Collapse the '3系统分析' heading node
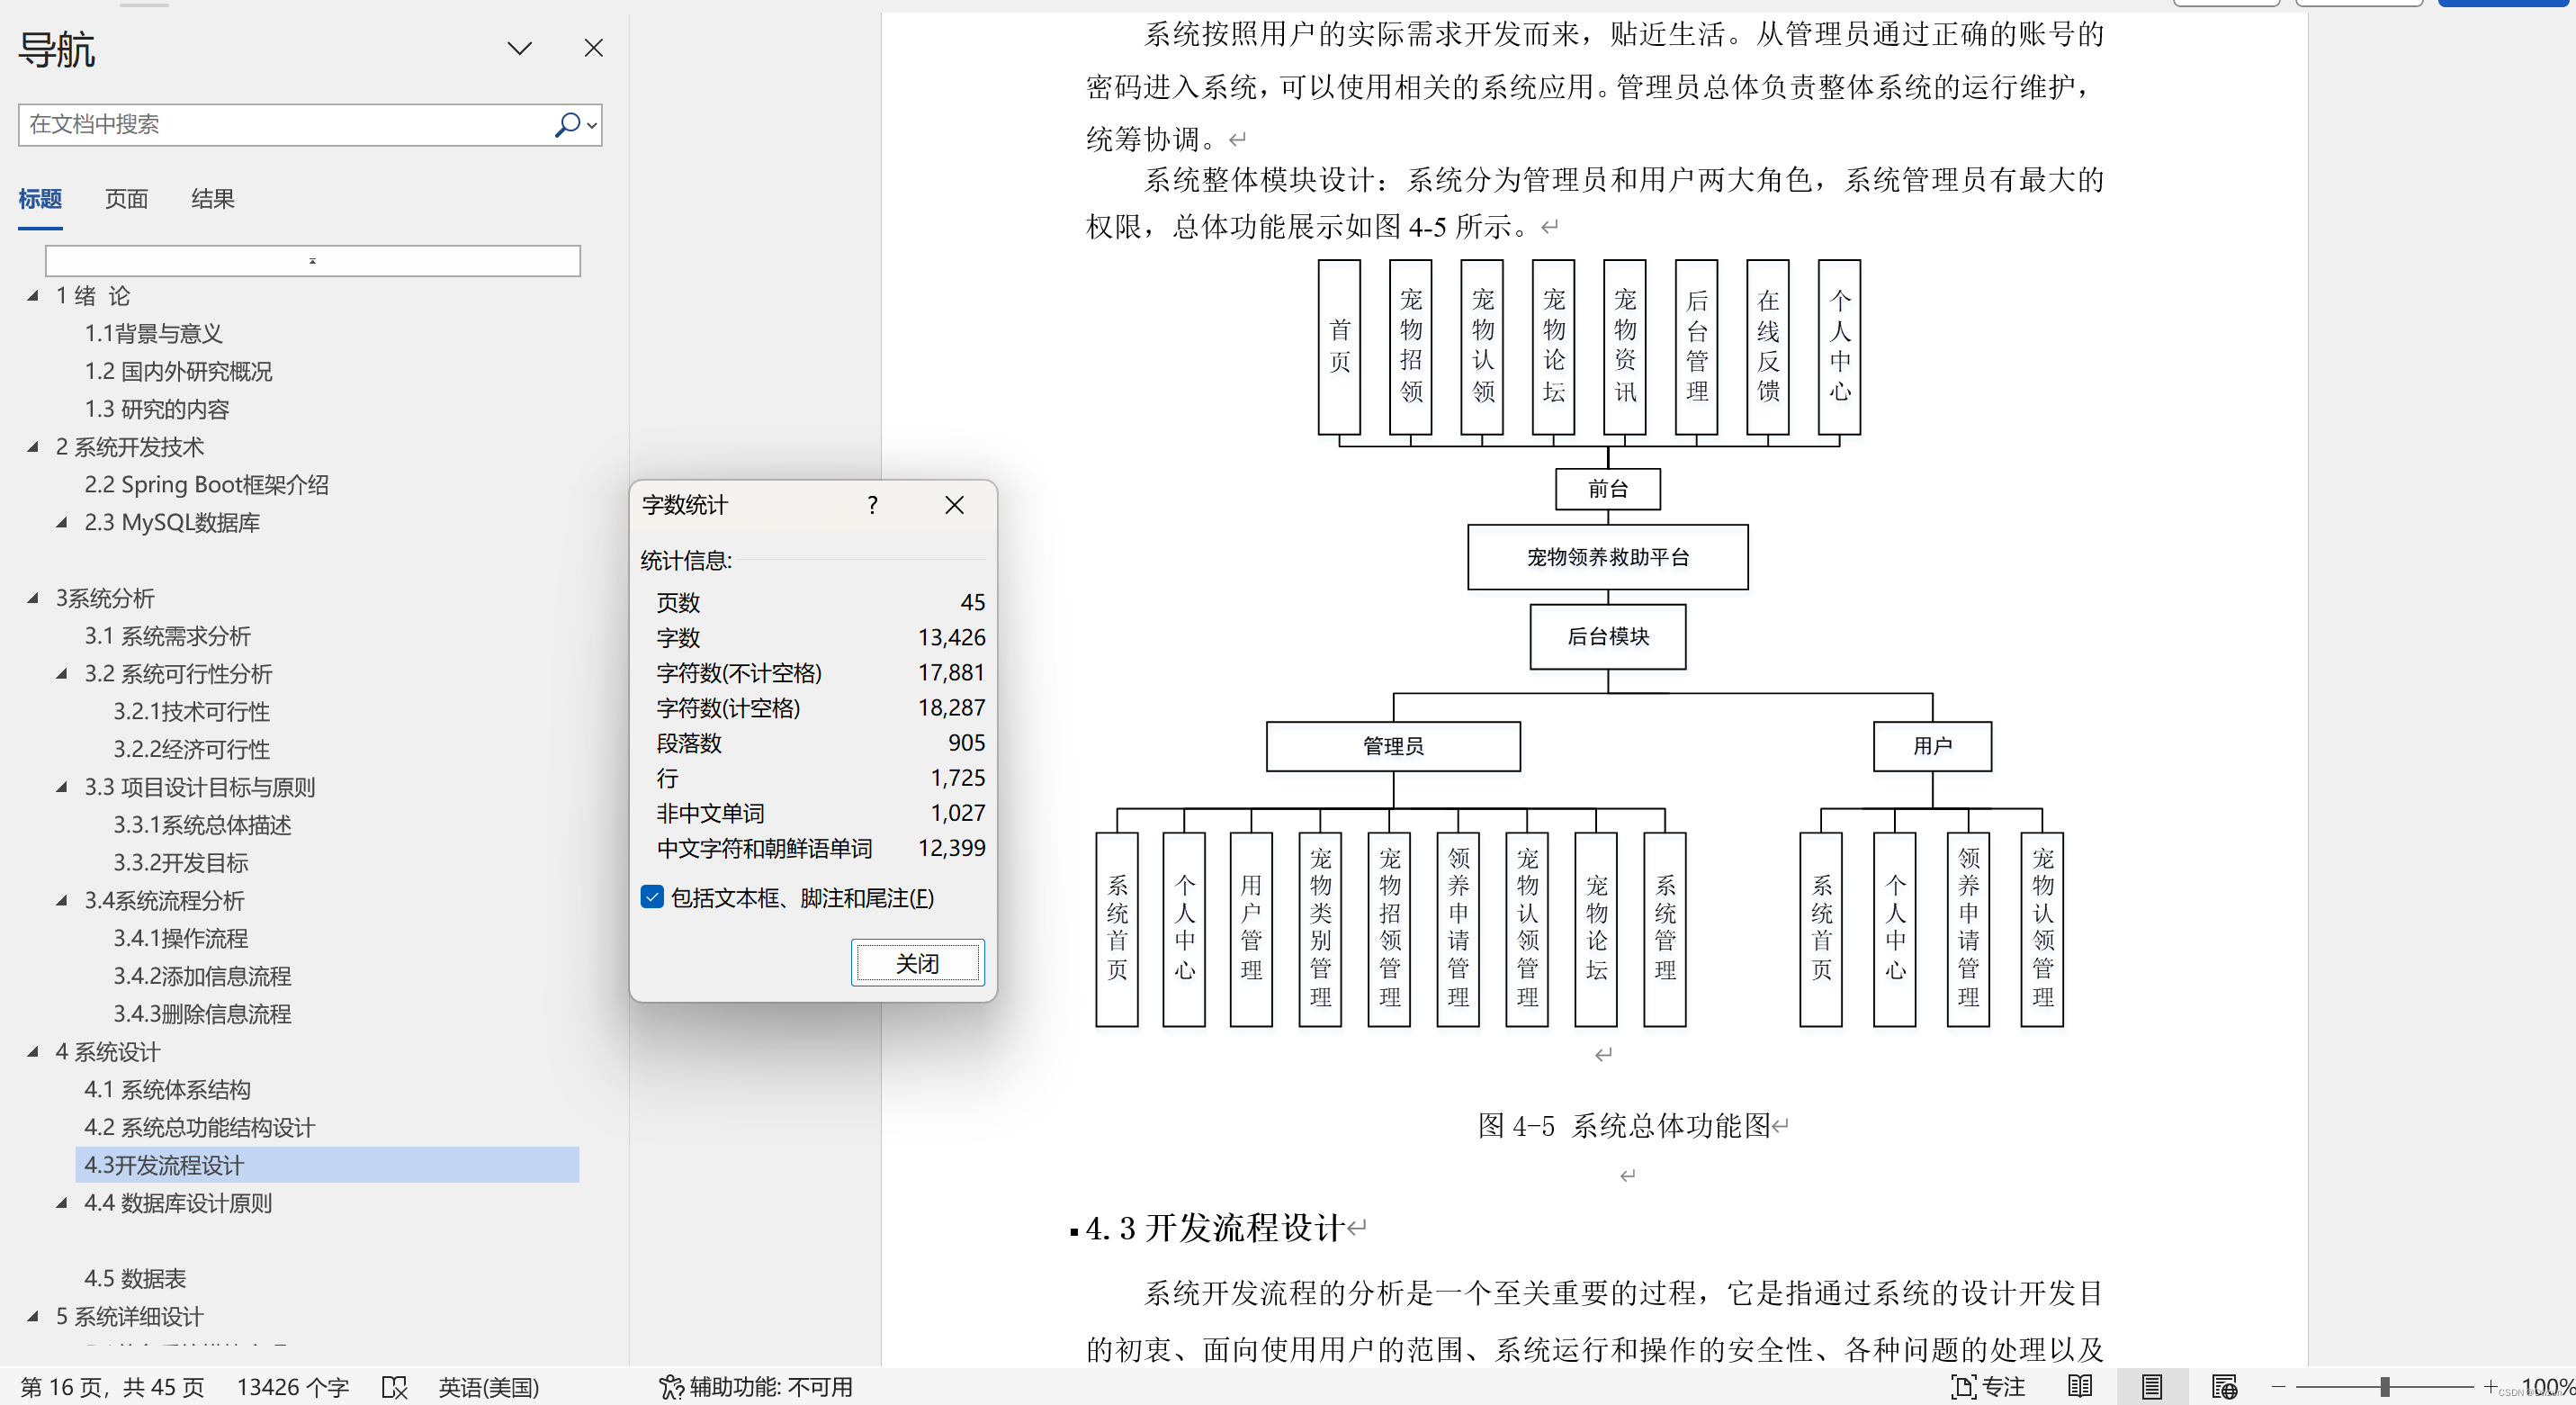The width and height of the screenshot is (2576, 1405). tap(33, 598)
